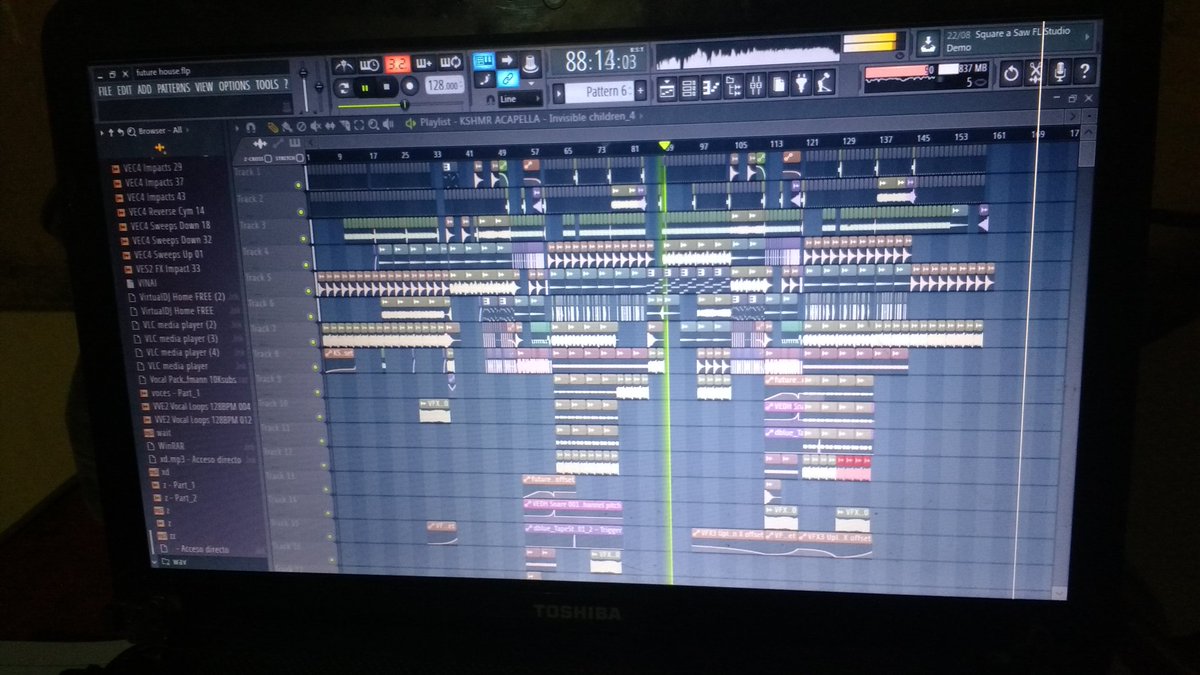This screenshot has height=675, width=1200.
Task: Click the undo history circular arrow icon
Action: click(1010, 73)
